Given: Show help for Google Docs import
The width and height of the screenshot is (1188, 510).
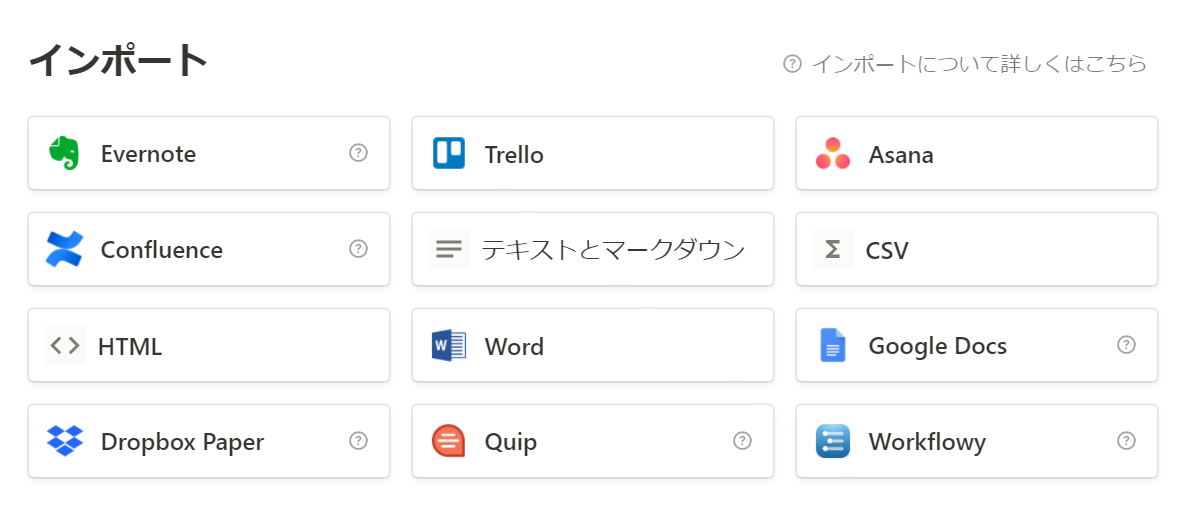Looking at the screenshot, I should click(1127, 345).
